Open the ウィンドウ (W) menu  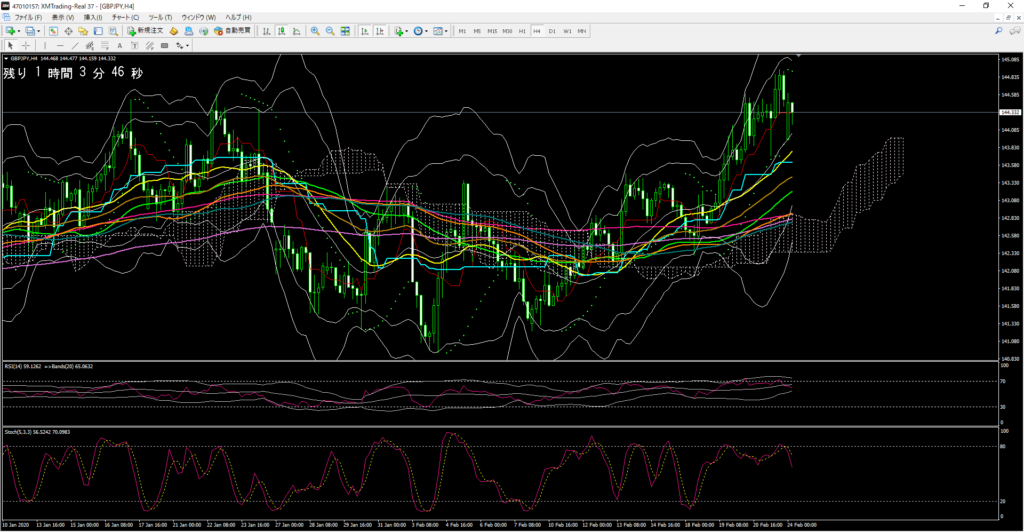pyautogui.click(x=199, y=17)
